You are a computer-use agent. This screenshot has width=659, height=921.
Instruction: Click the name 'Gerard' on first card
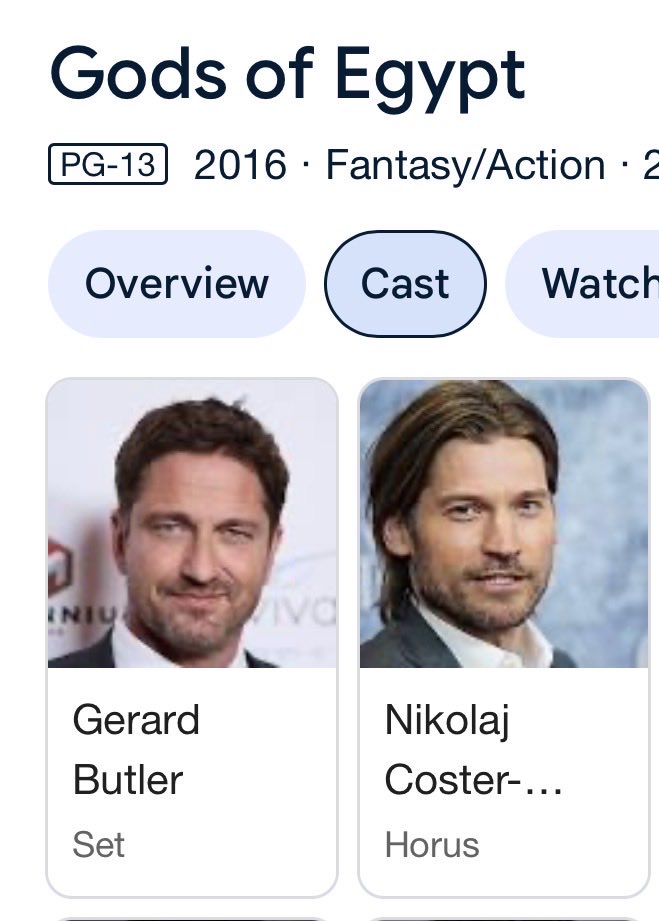coord(136,720)
